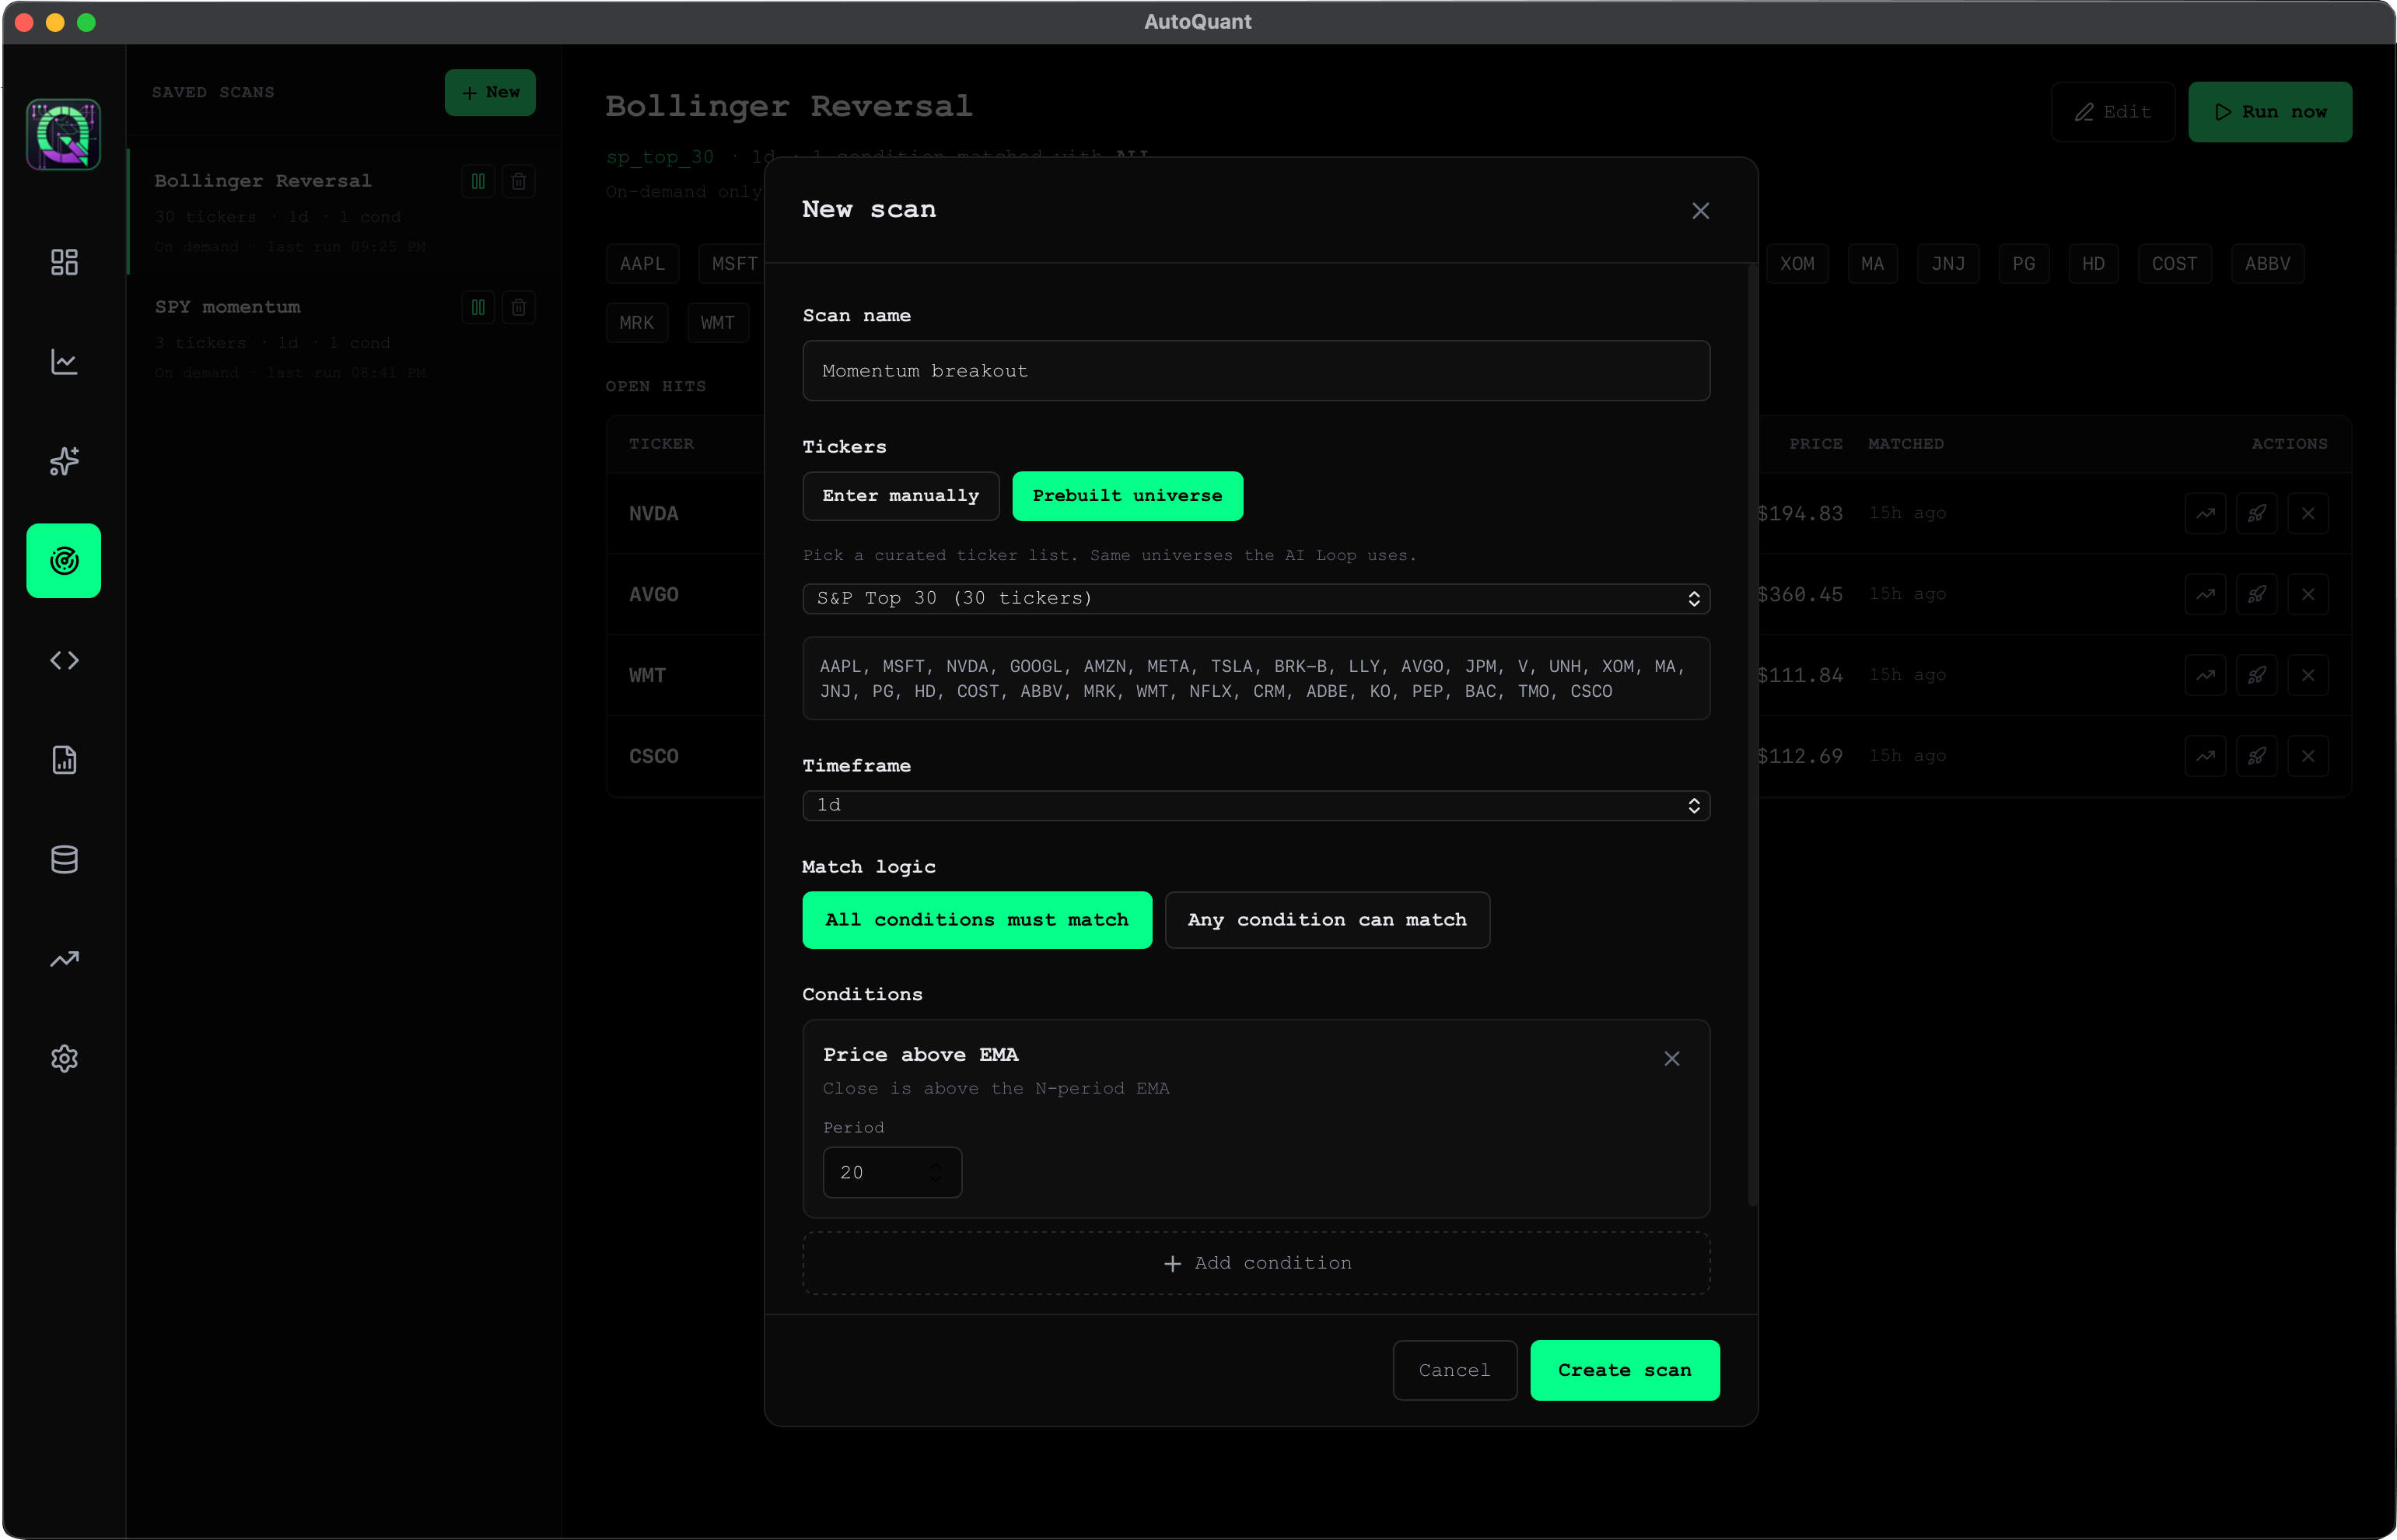This screenshot has height=1540, width=2397.
Task: Click the New saved scan button
Action: [x=490, y=92]
